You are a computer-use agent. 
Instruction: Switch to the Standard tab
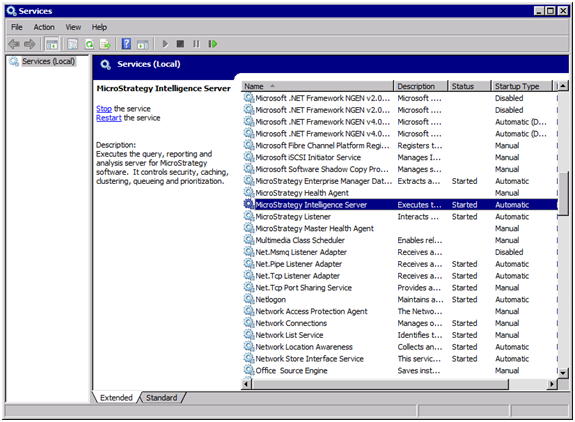[161, 398]
